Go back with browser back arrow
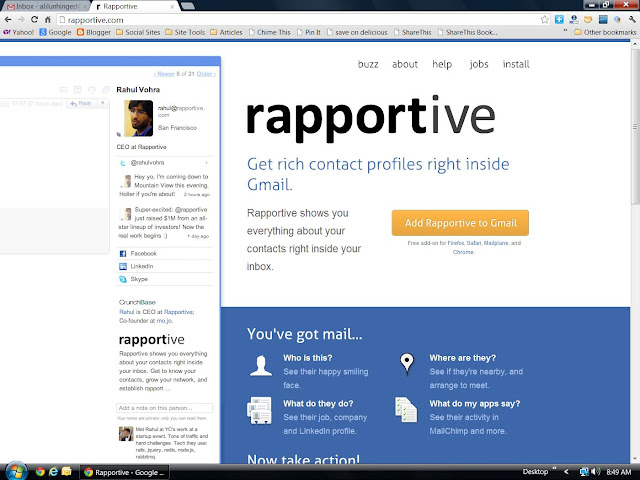The image size is (640, 480). [x=8, y=20]
